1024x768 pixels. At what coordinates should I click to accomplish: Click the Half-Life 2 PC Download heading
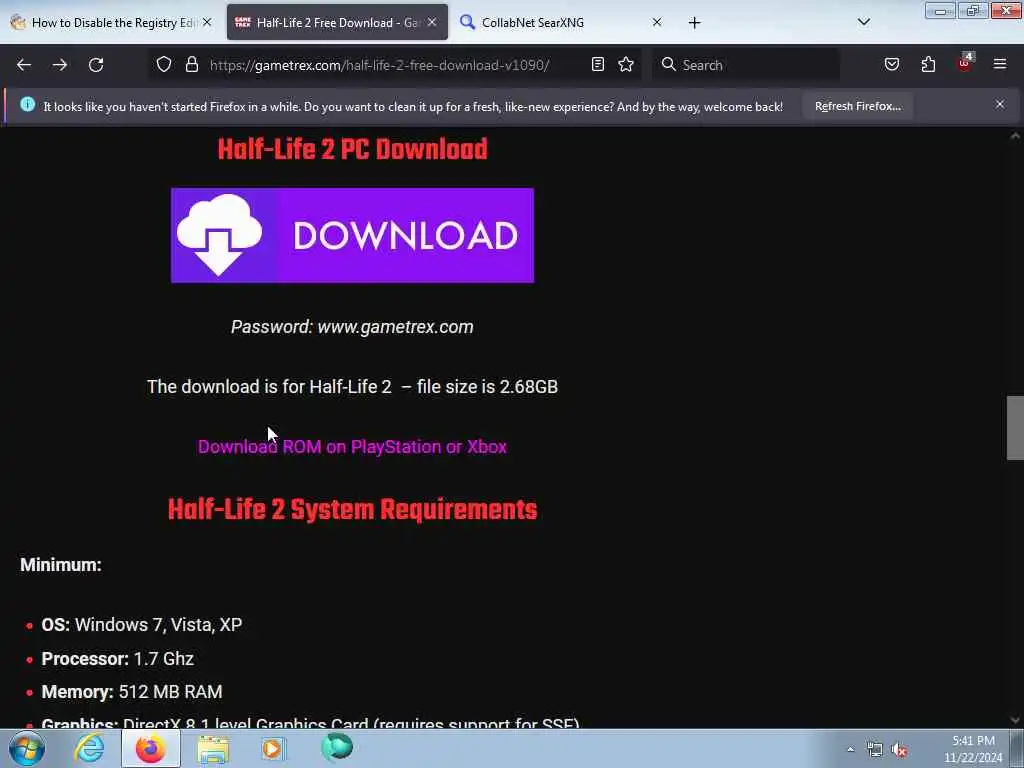352,150
